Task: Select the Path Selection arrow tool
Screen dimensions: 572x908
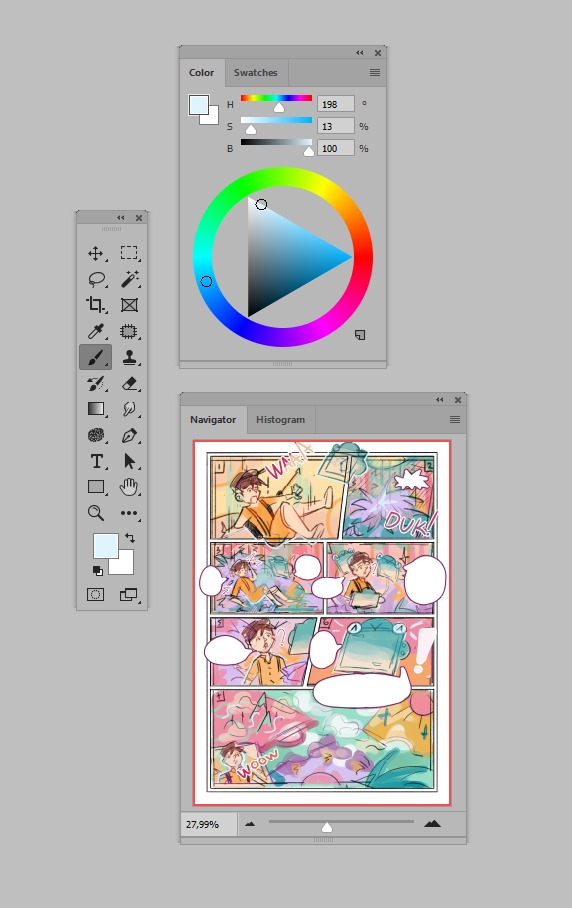Action: click(x=129, y=461)
